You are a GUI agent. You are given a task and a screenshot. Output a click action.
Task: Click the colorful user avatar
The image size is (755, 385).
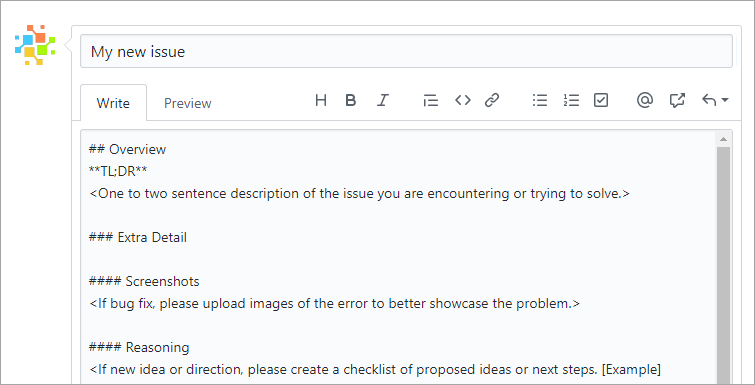[x=35, y=45]
